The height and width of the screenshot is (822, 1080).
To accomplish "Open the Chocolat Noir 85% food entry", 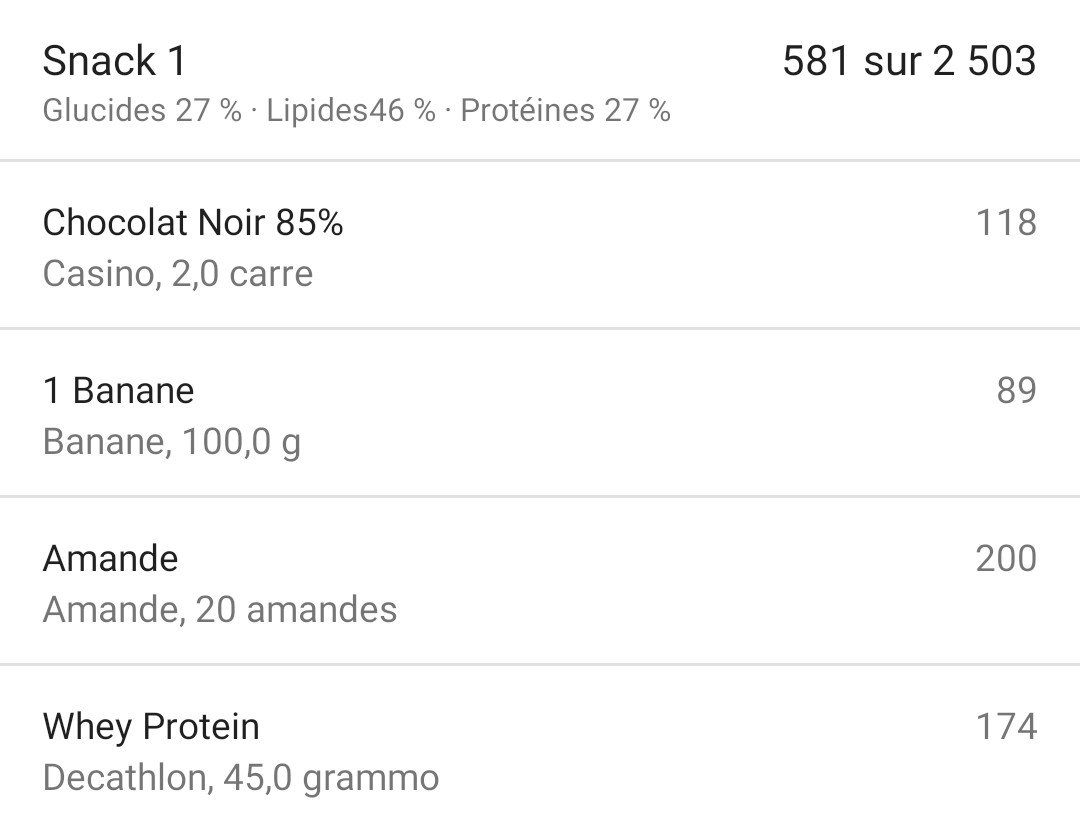I will (x=193, y=223).
